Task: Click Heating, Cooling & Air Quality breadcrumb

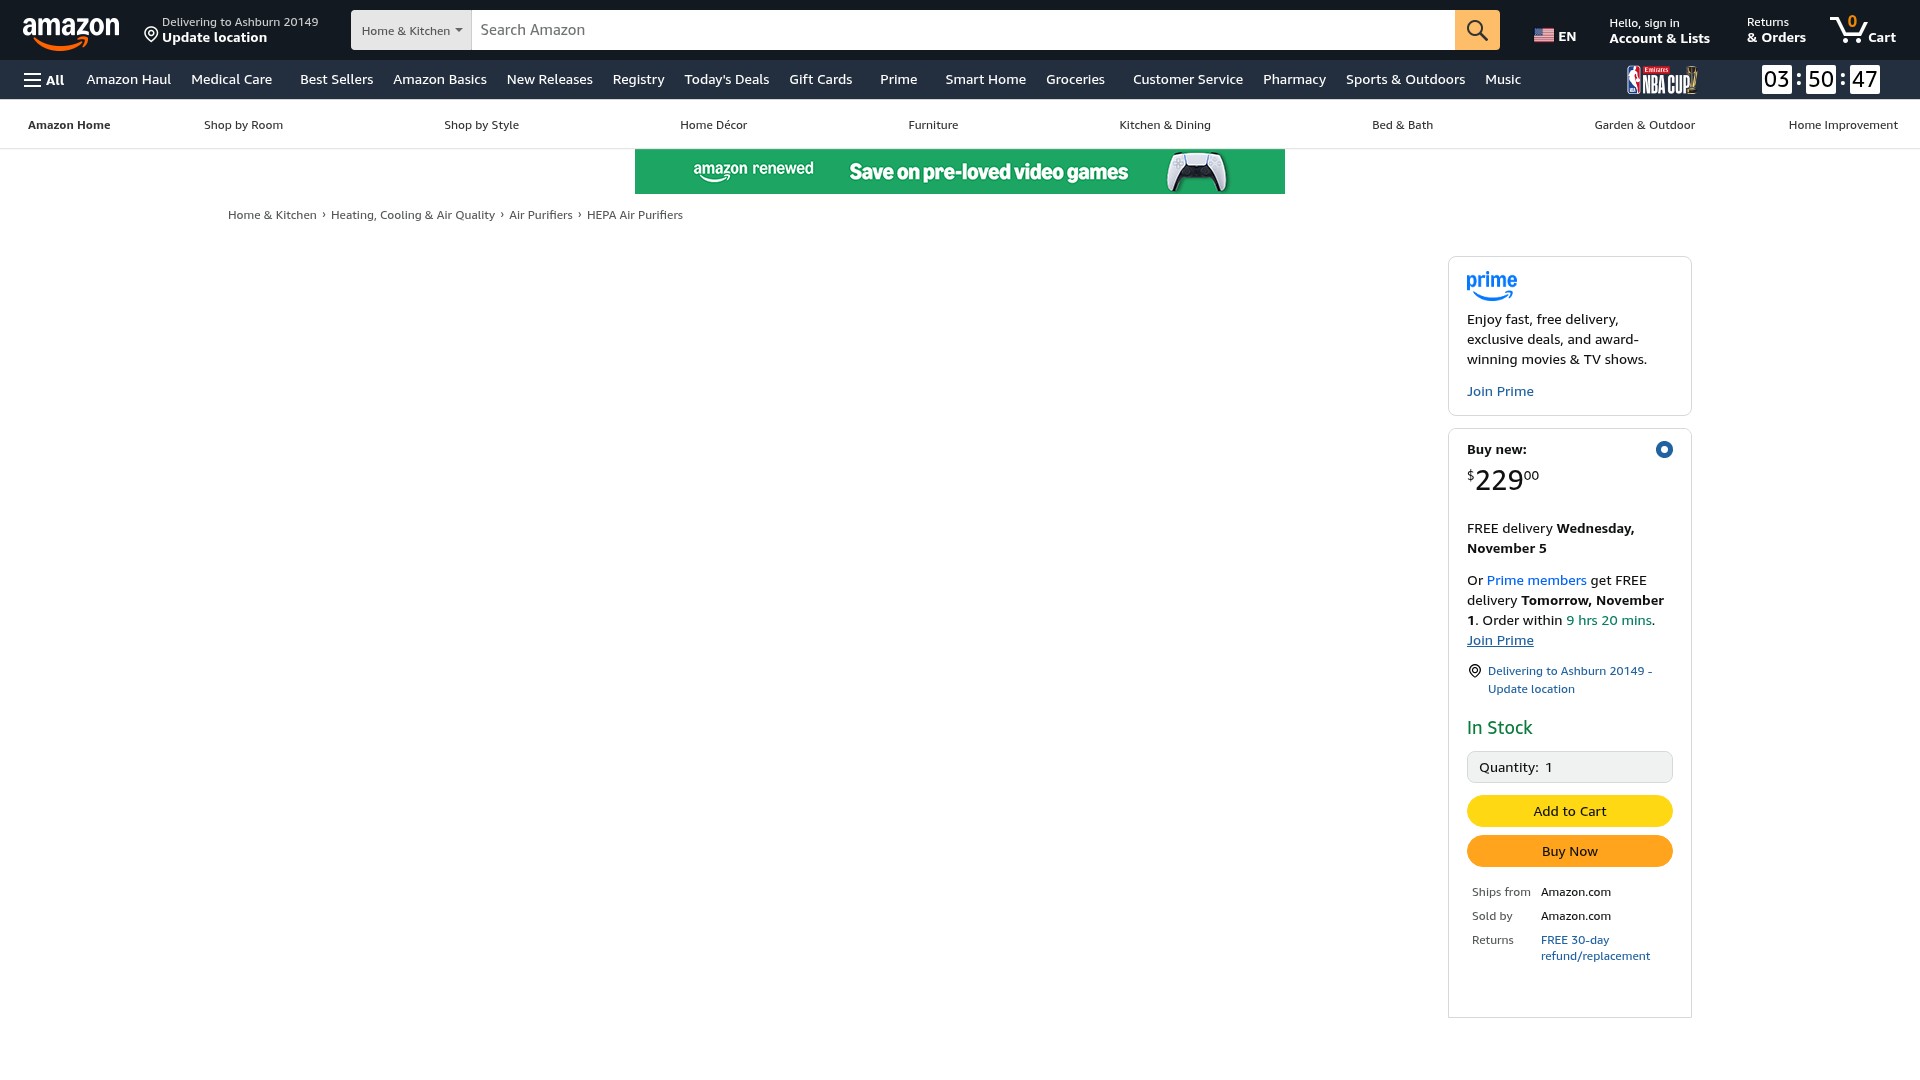Action: point(413,215)
